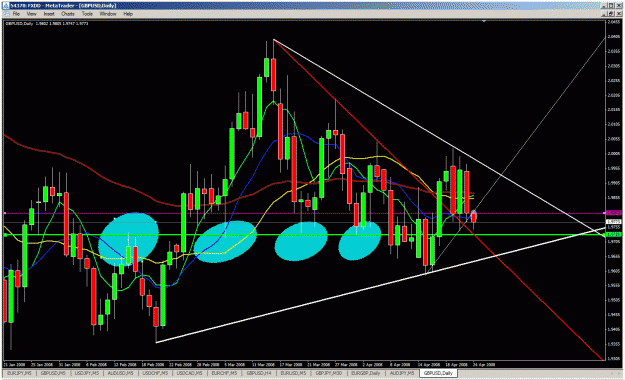Switch to the USDCAD,M5 chart tab
The width and height of the screenshot is (625, 380).
[x=190, y=373]
